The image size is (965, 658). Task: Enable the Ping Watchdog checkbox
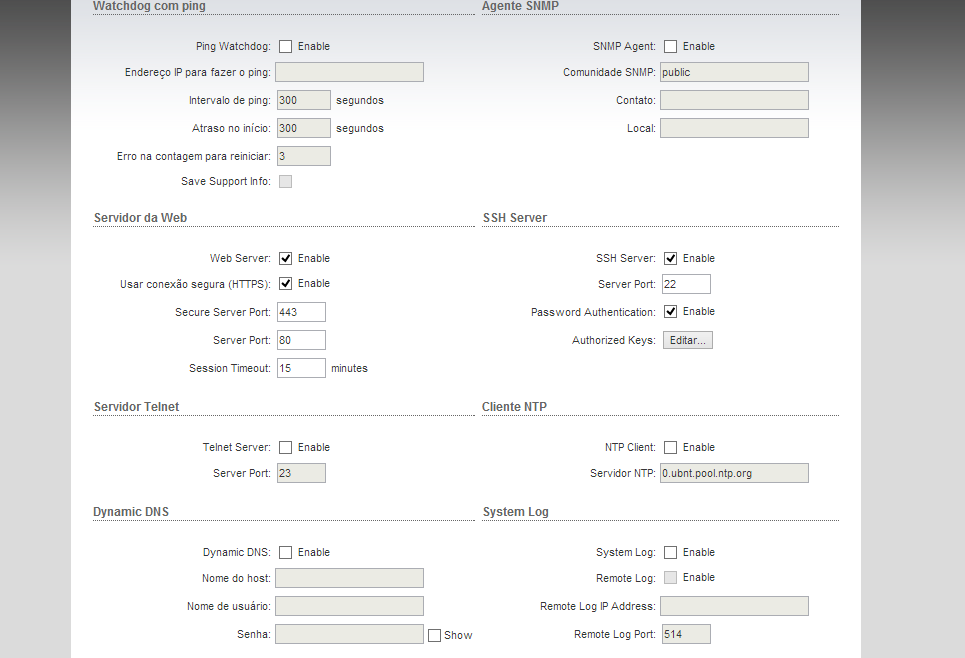[x=285, y=46]
